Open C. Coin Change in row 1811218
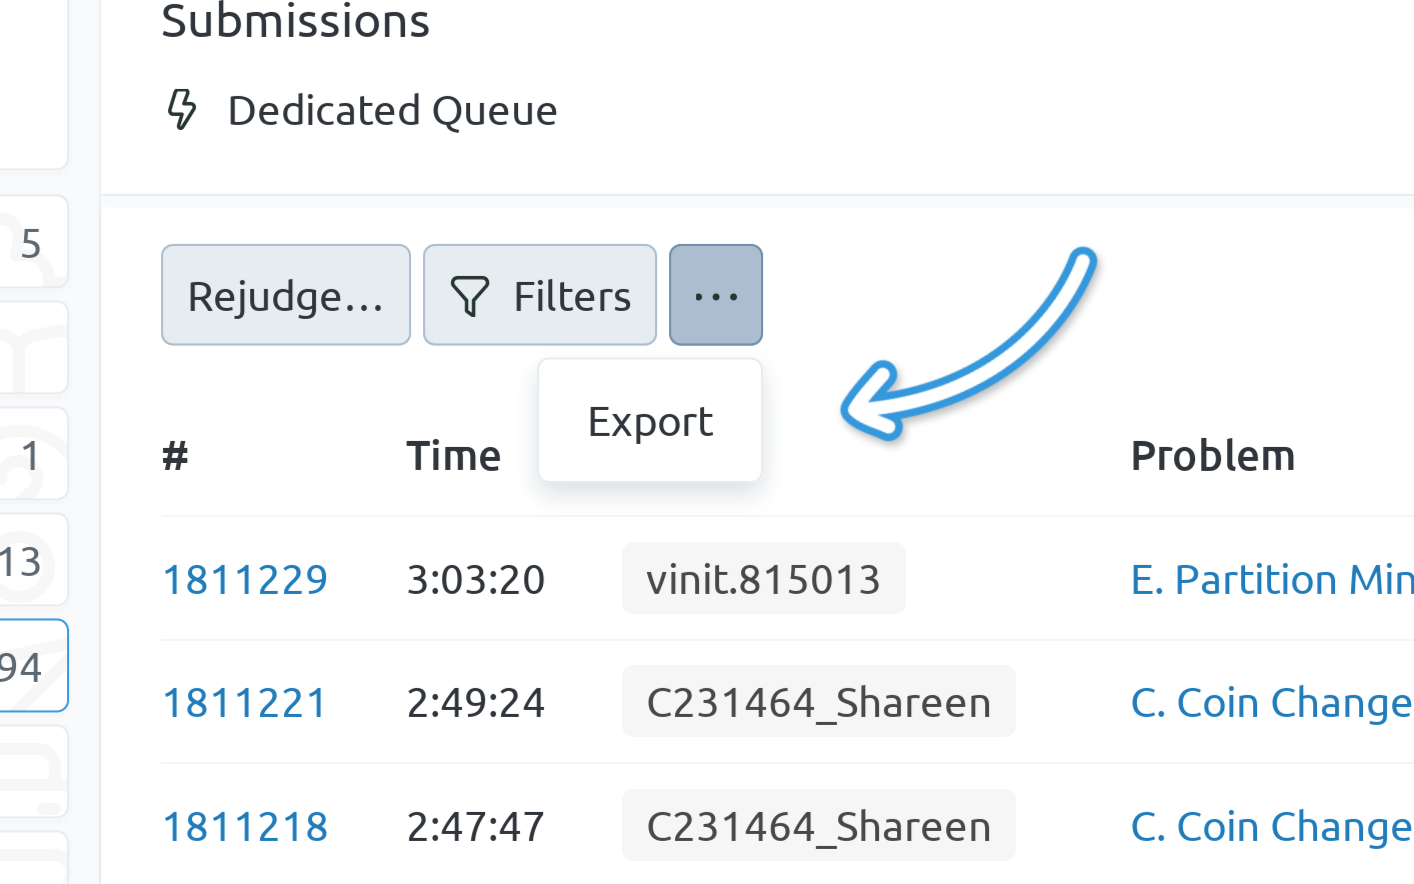 1270,827
